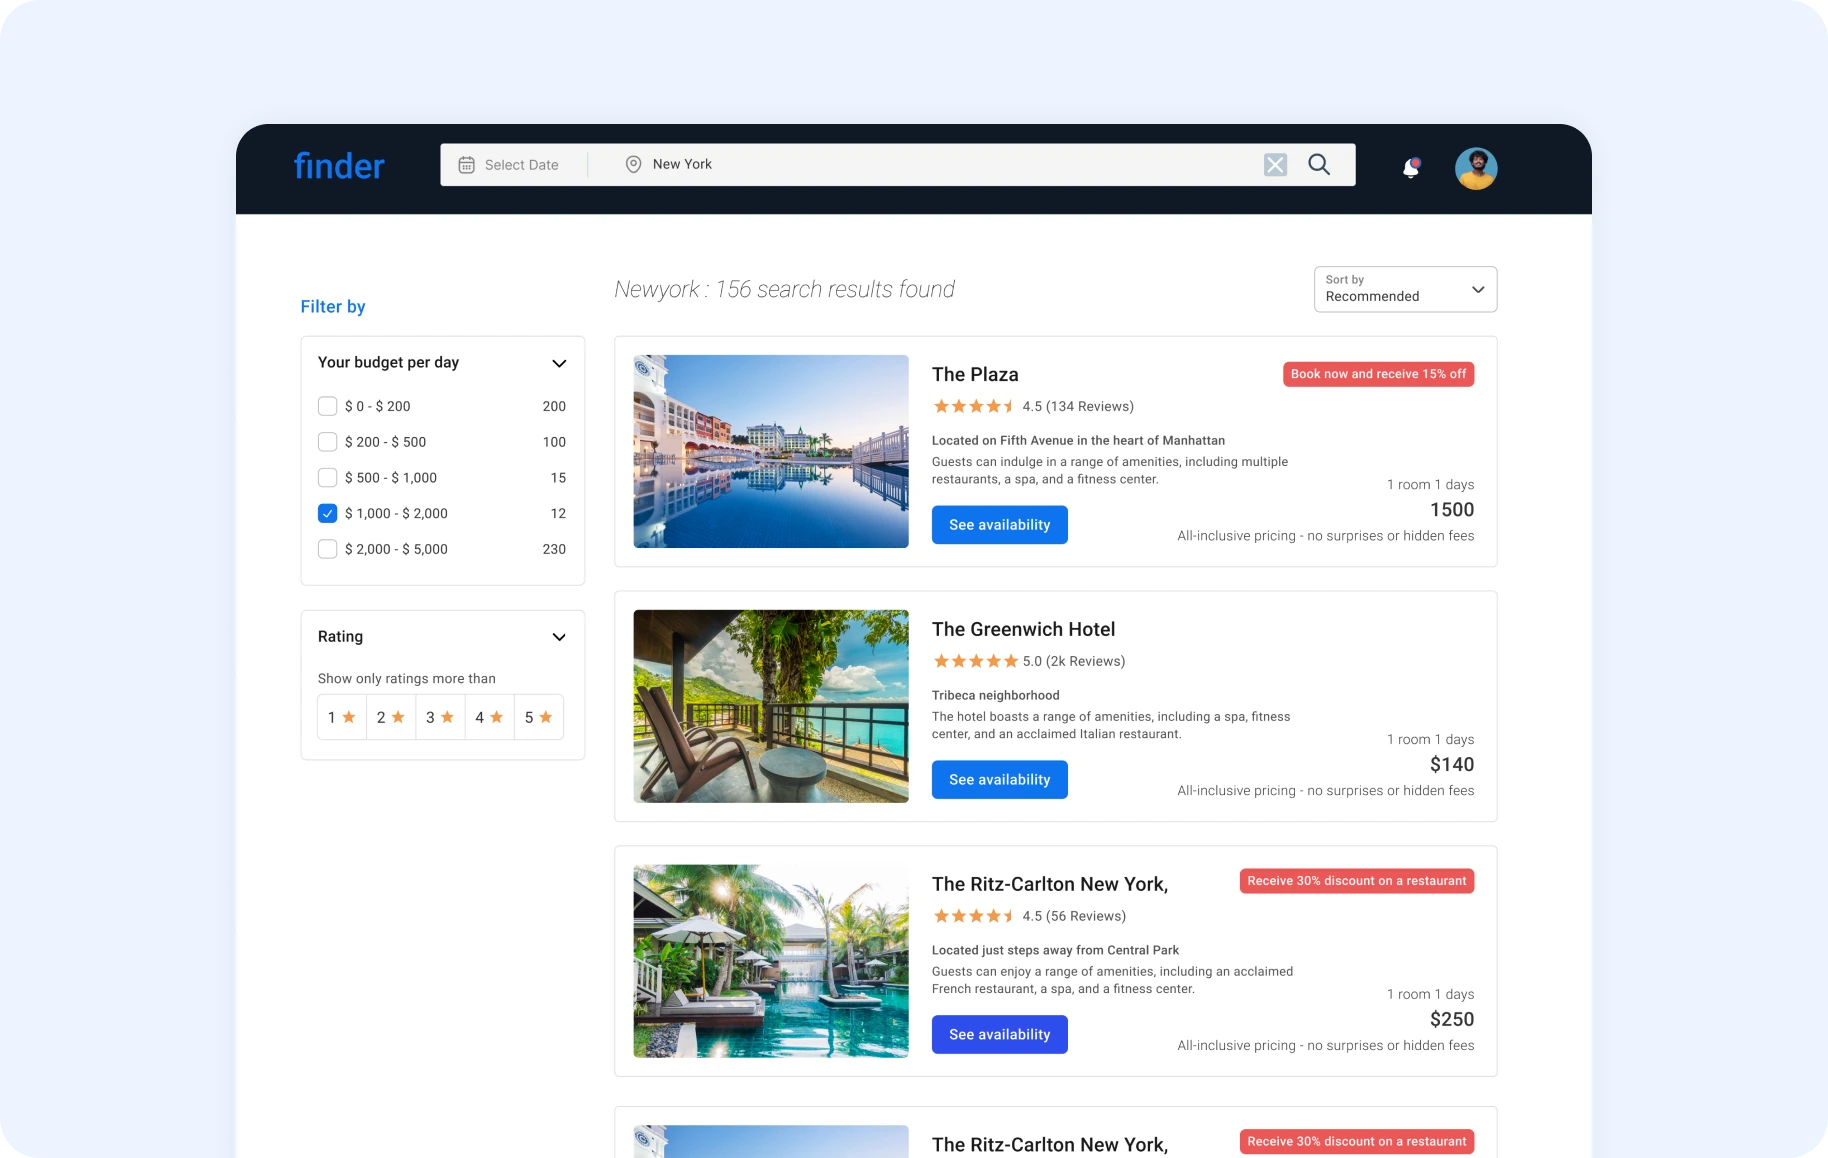1828x1158 pixels.
Task: See availability for The Greenwich Hotel
Action: click(x=999, y=780)
